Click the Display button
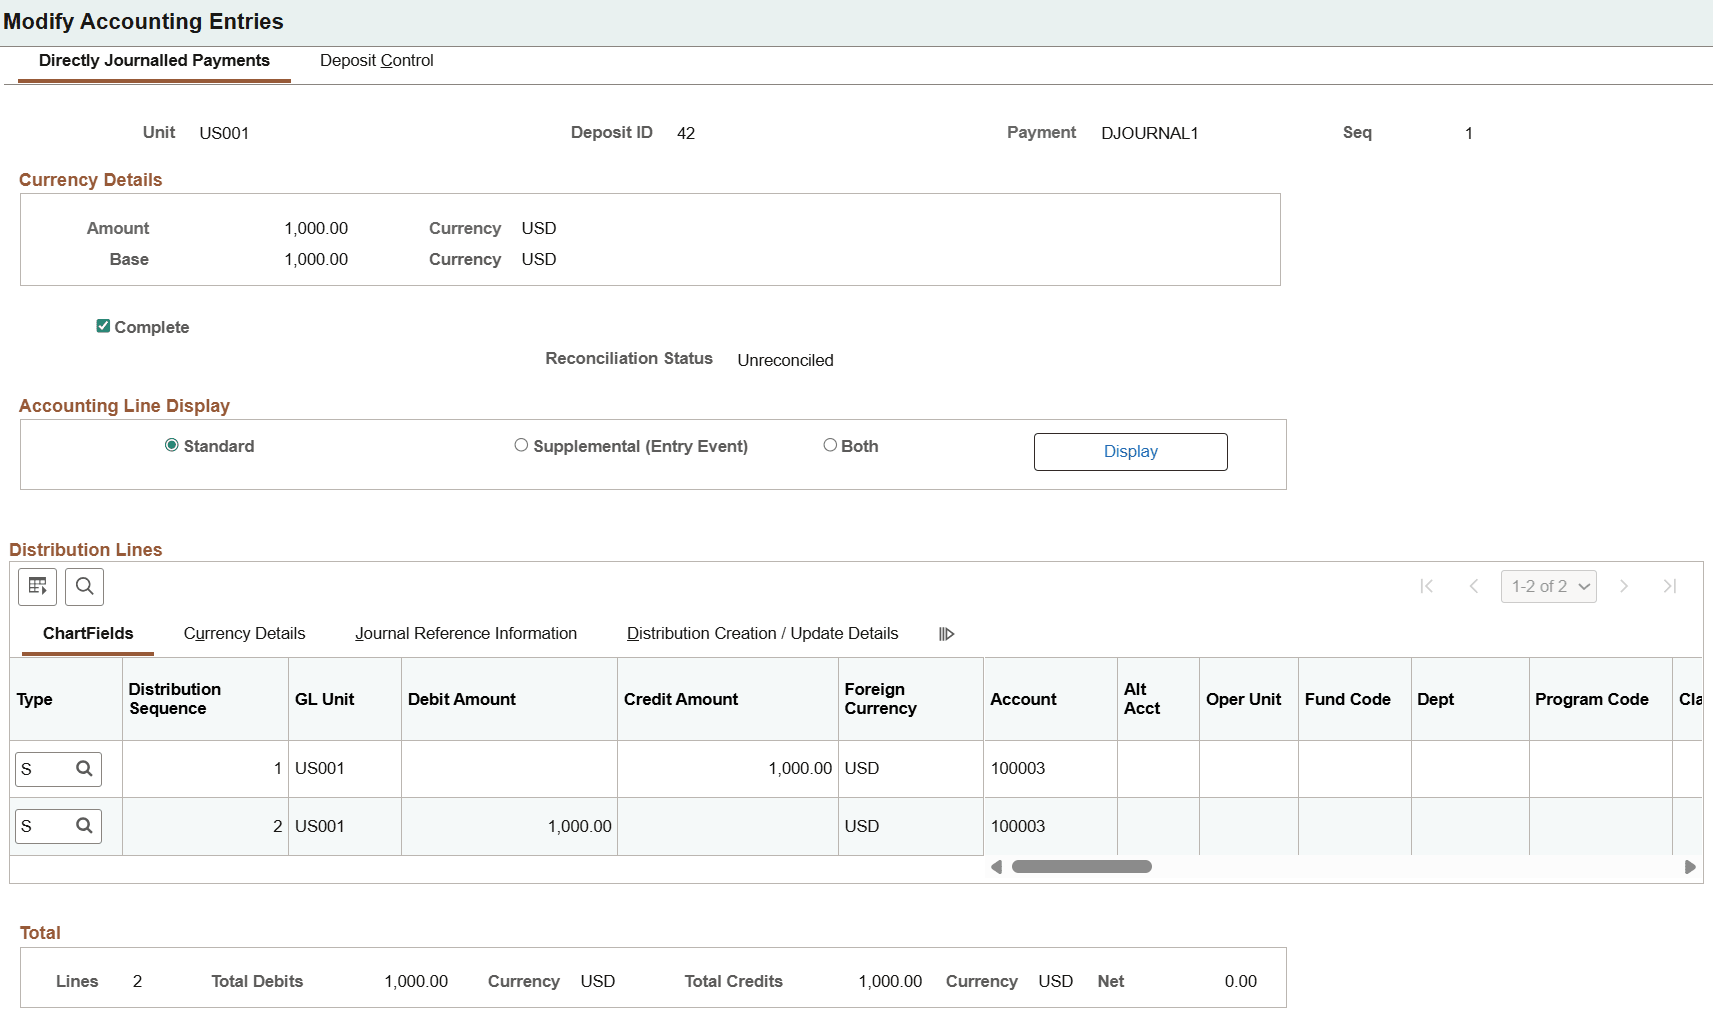 (x=1130, y=451)
